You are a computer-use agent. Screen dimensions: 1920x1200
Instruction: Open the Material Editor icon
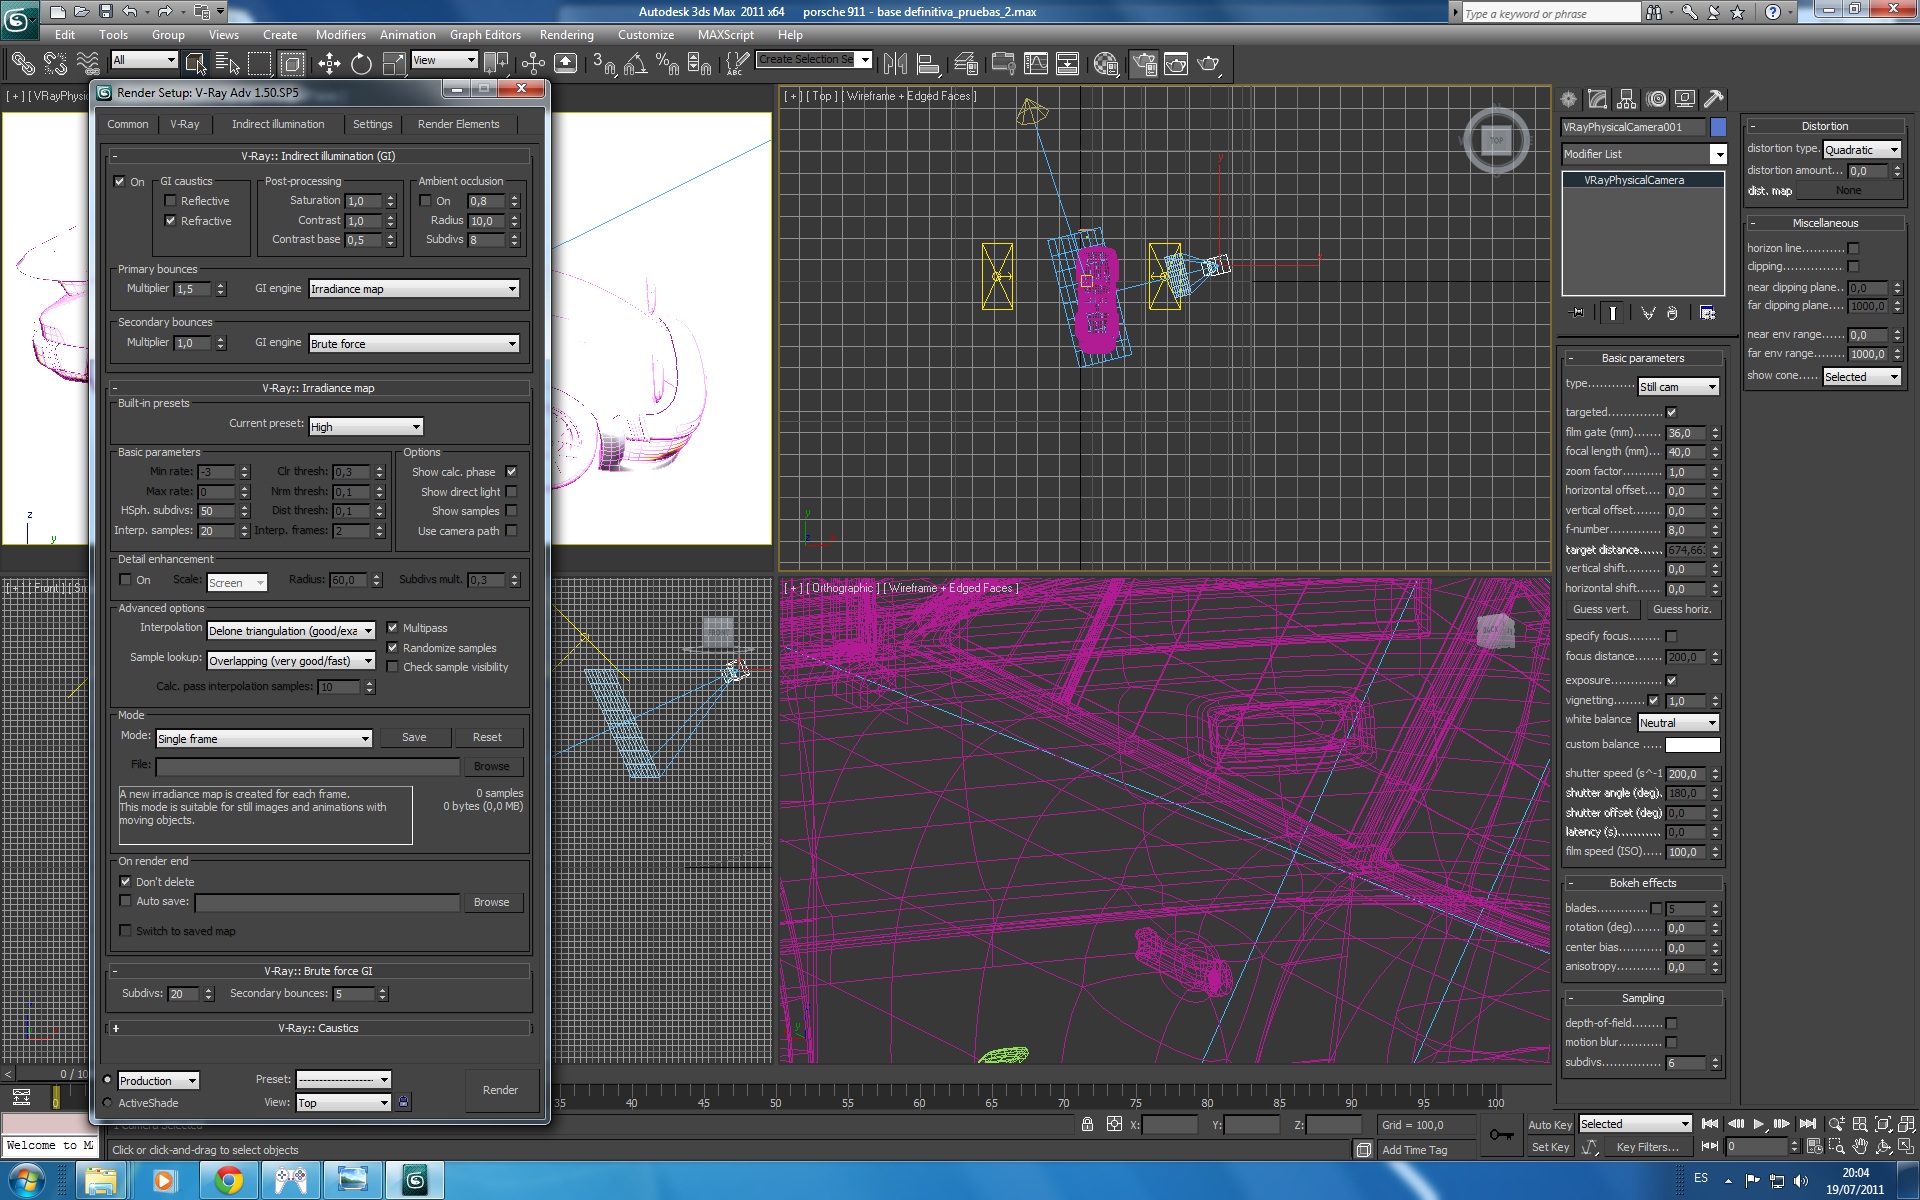(1105, 64)
